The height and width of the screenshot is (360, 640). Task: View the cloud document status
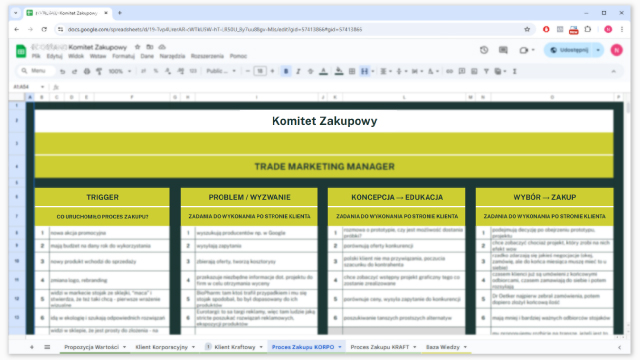click(x=162, y=47)
